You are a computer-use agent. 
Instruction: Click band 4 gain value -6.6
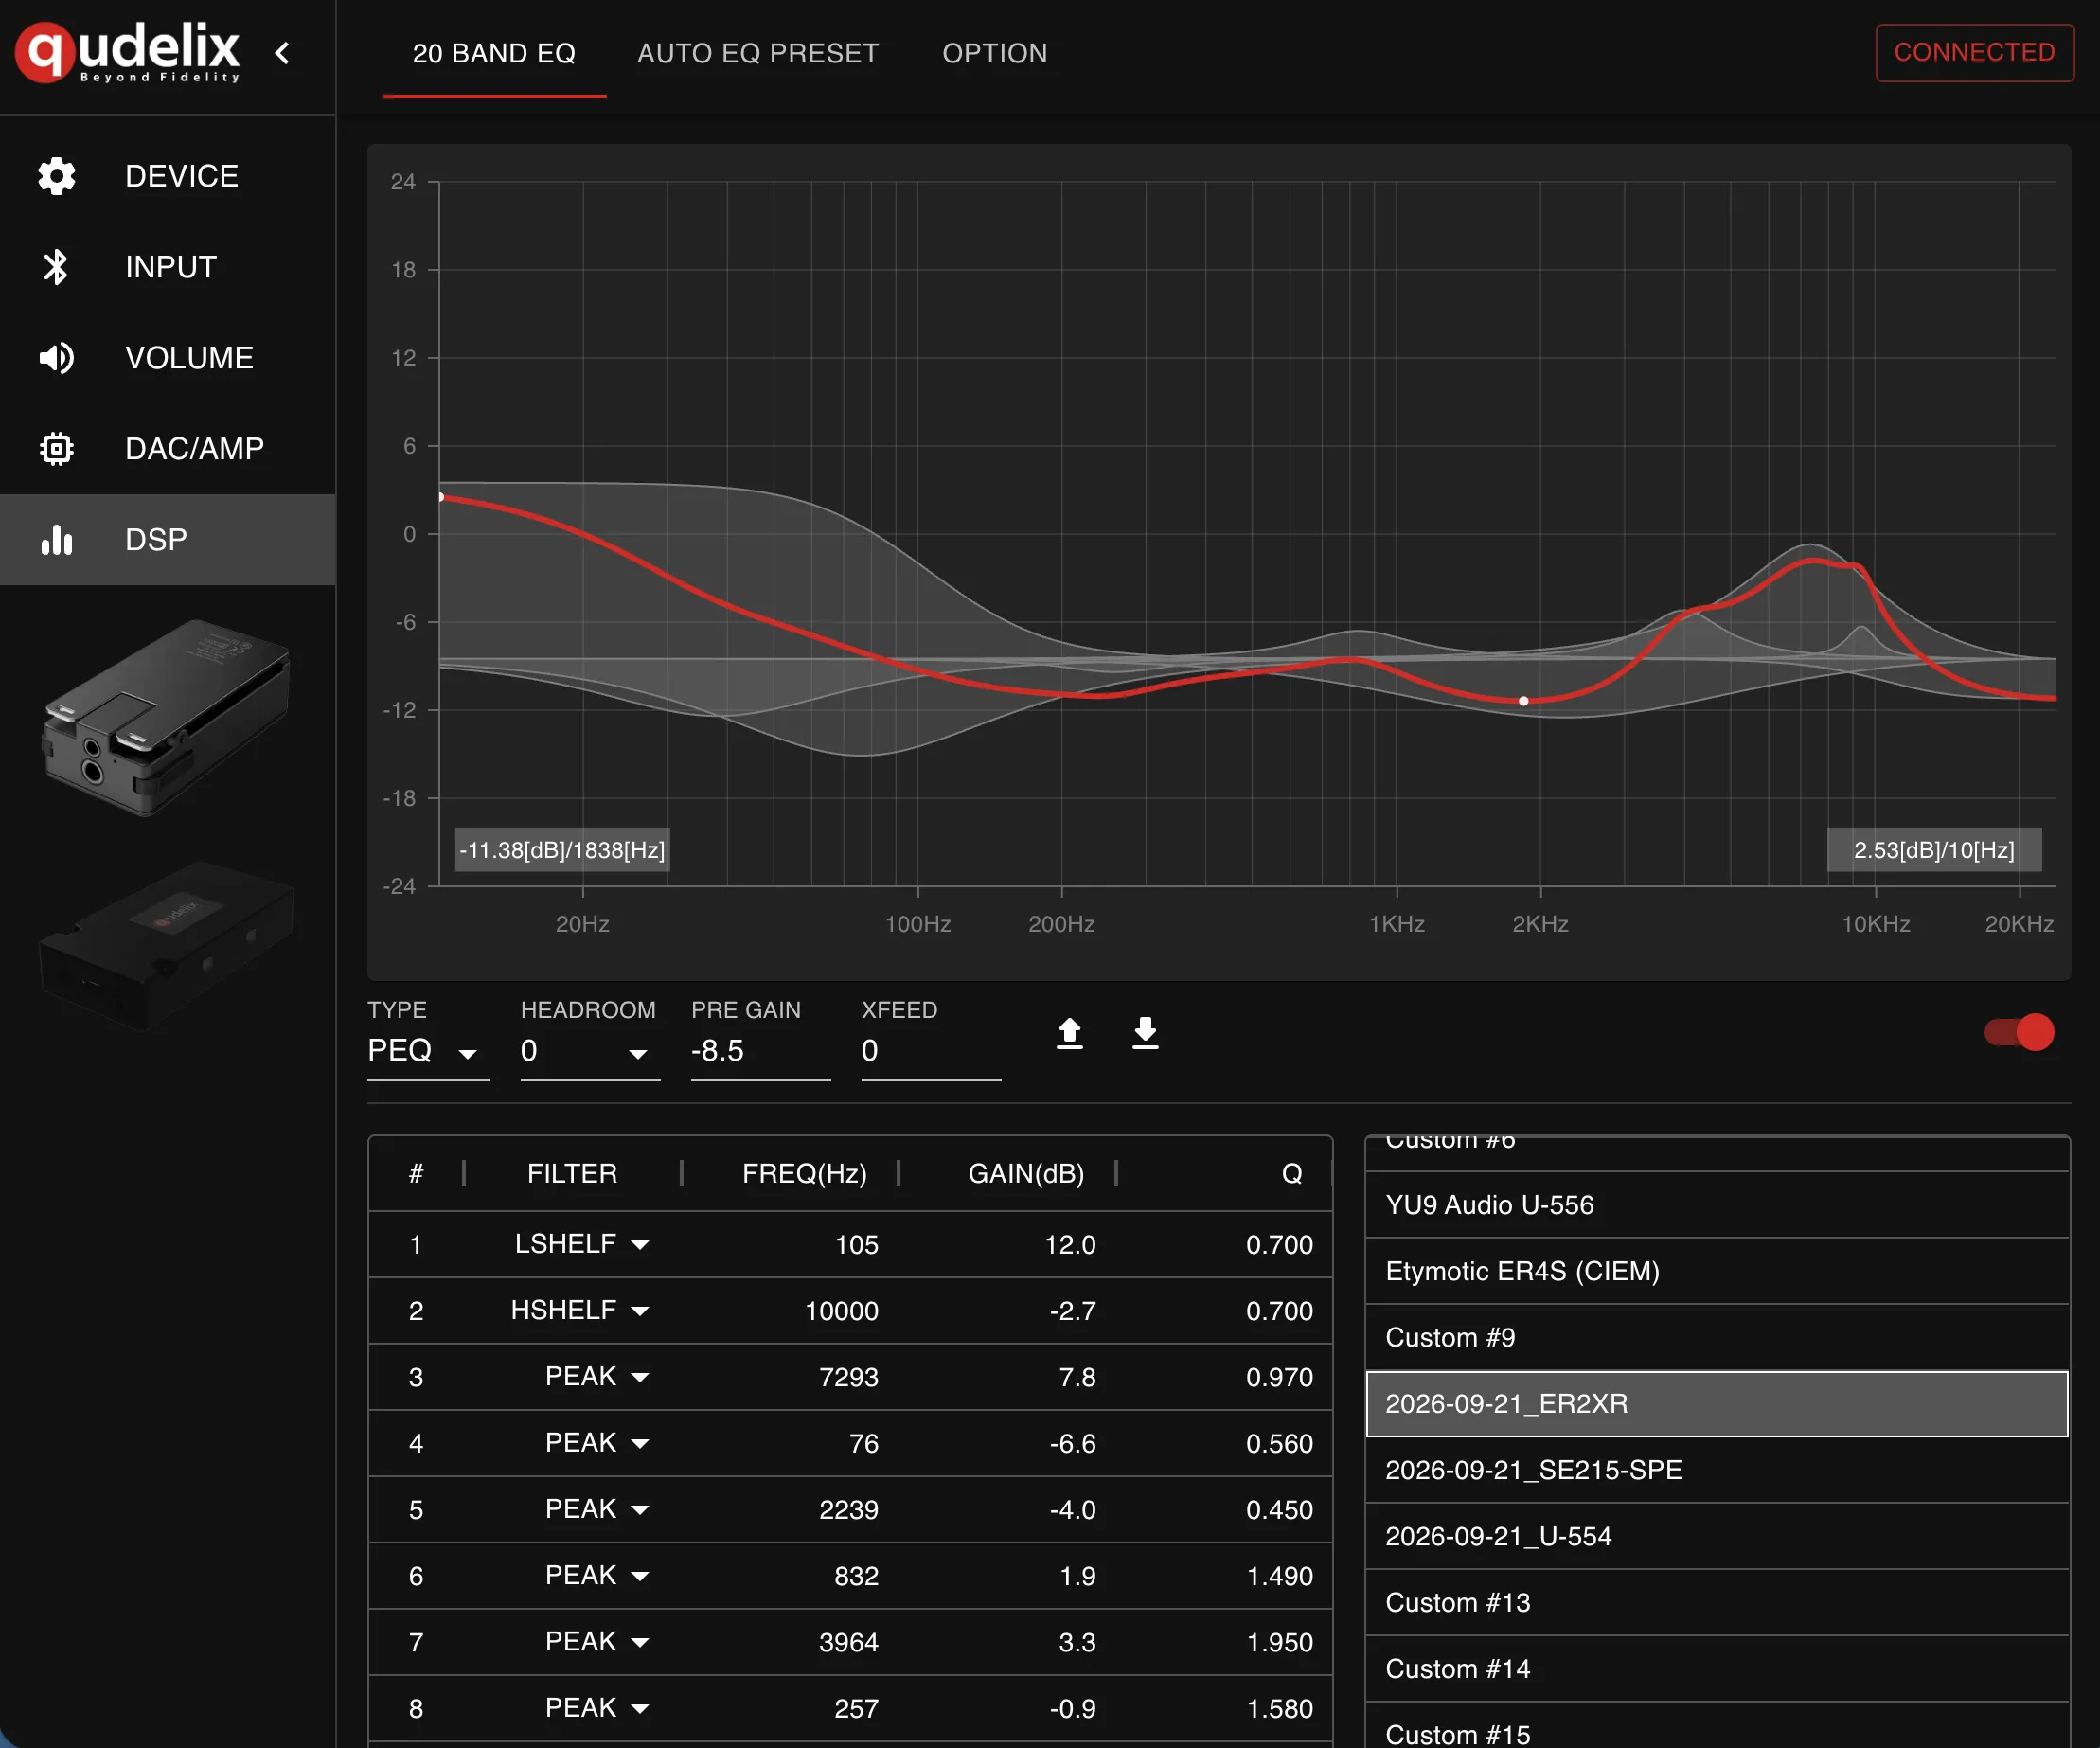click(1073, 1443)
